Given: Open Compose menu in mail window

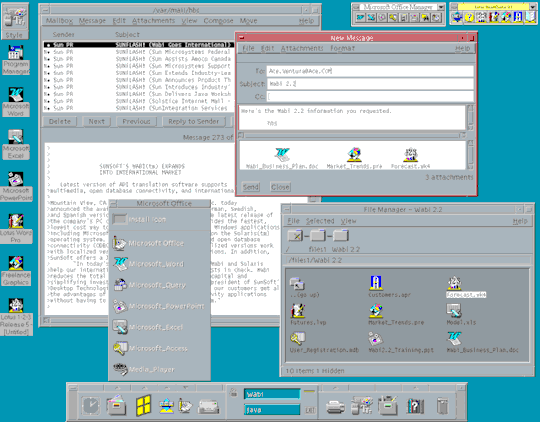Looking at the screenshot, I should click(218, 21).
